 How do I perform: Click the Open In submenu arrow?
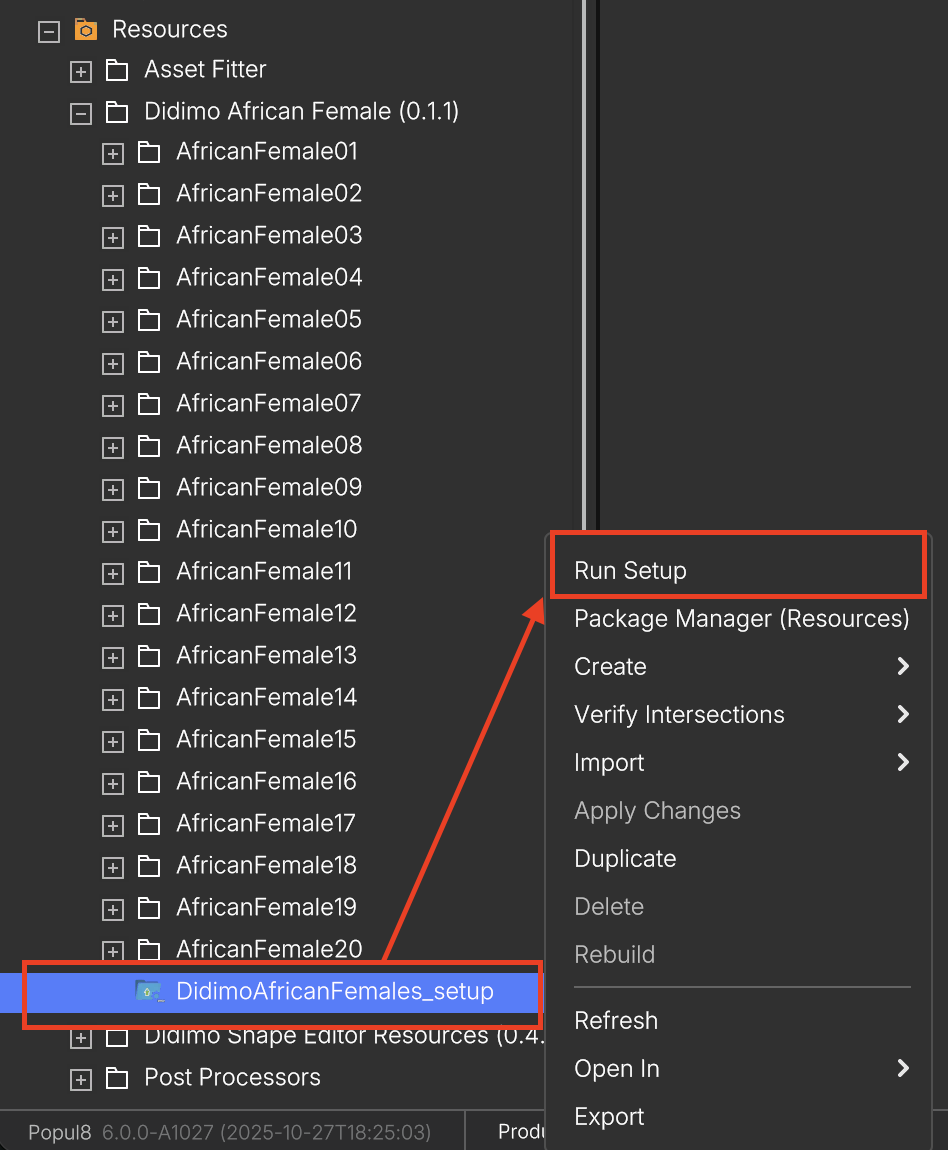point(903,1069)
